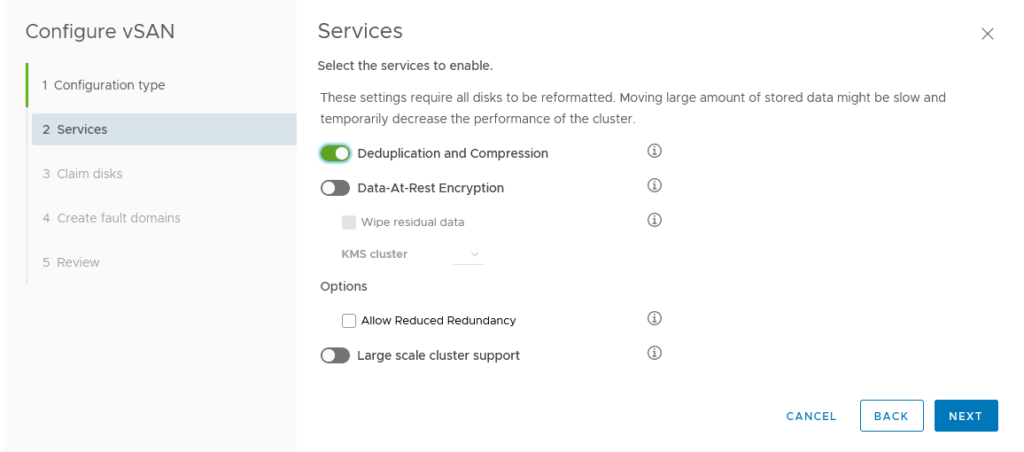Select step 3 Claim disks
Screen dimensions: 1024x452
82,174
